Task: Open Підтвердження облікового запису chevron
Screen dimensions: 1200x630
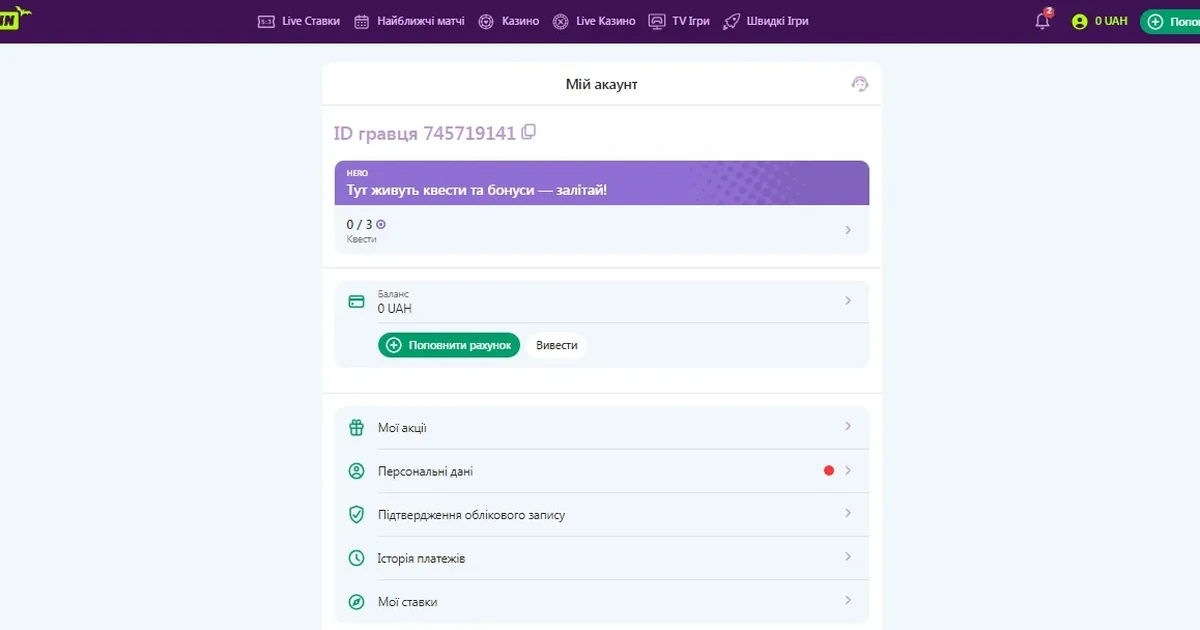Action: point(848,513)
